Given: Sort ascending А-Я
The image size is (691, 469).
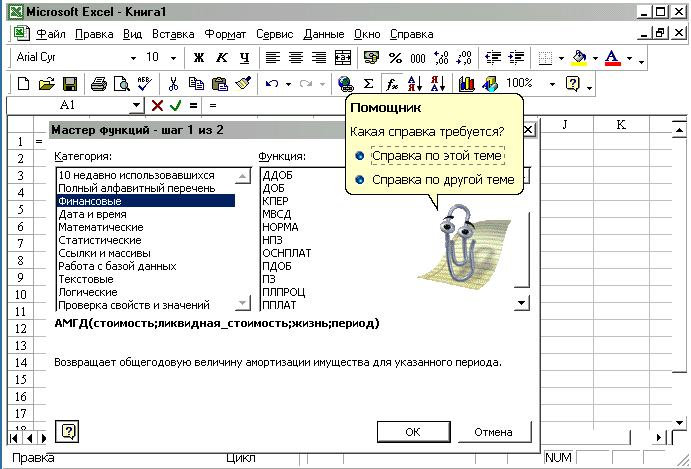Looking at the screenshot, I should [x=415, y=84].
